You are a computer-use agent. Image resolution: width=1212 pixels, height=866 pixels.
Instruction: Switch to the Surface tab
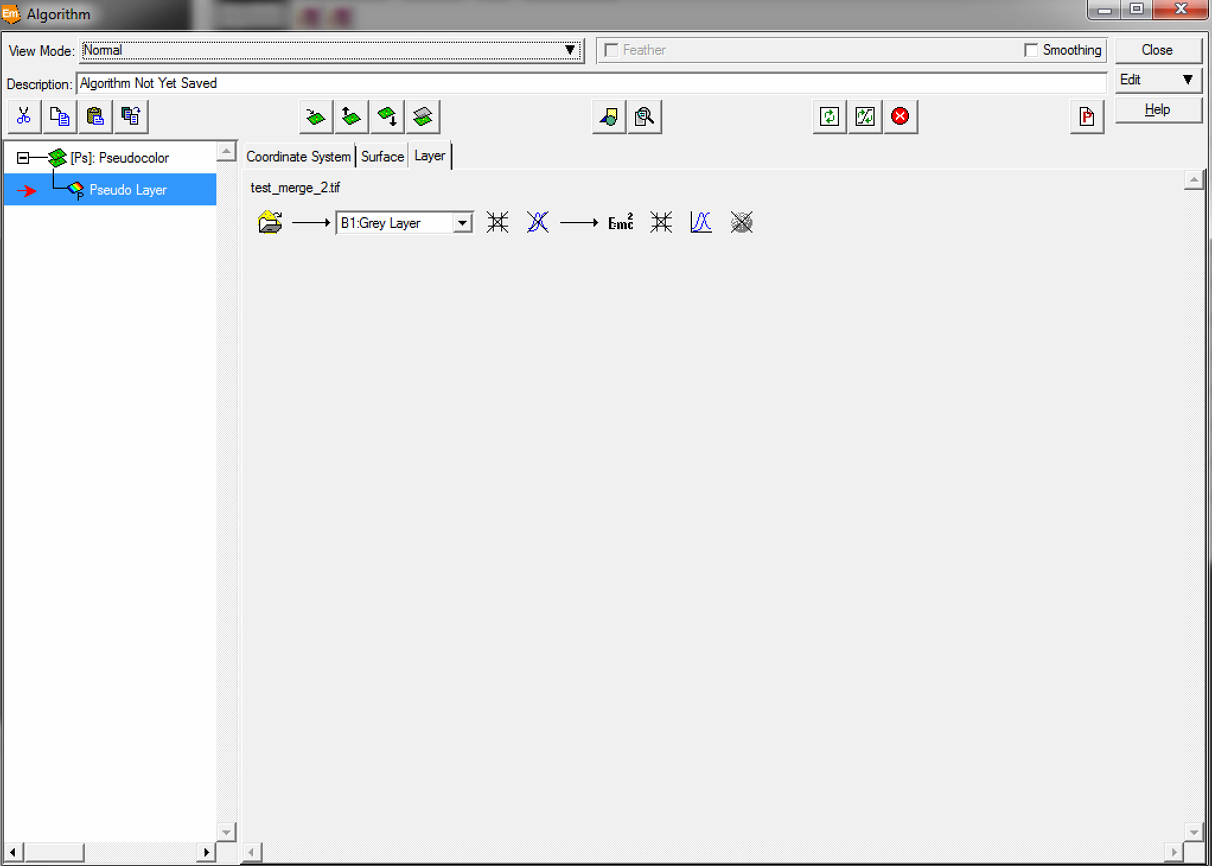382,157
